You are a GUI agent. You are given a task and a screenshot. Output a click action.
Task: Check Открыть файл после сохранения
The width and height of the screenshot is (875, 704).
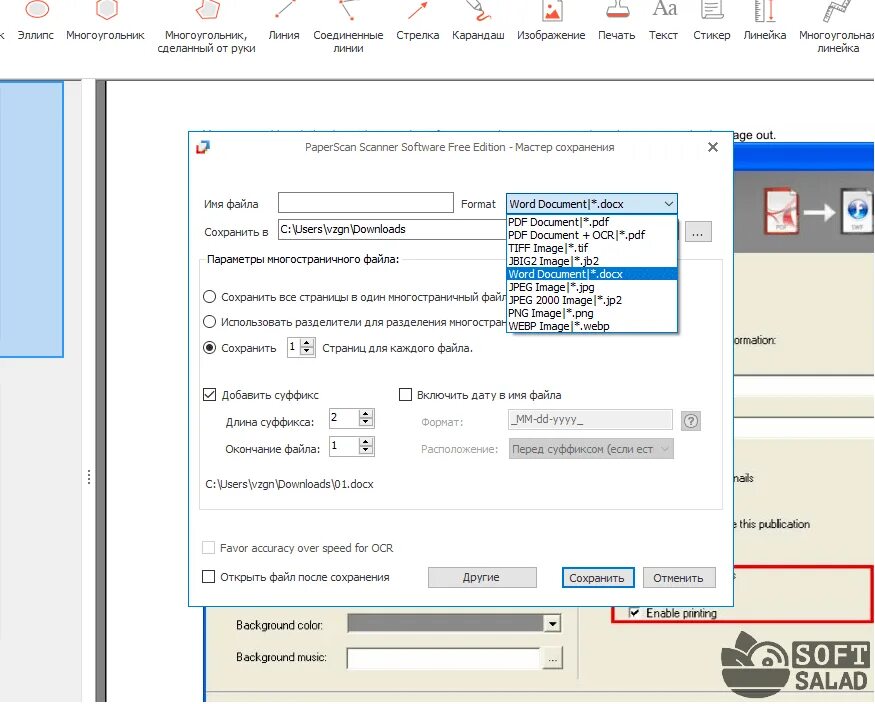208,576
